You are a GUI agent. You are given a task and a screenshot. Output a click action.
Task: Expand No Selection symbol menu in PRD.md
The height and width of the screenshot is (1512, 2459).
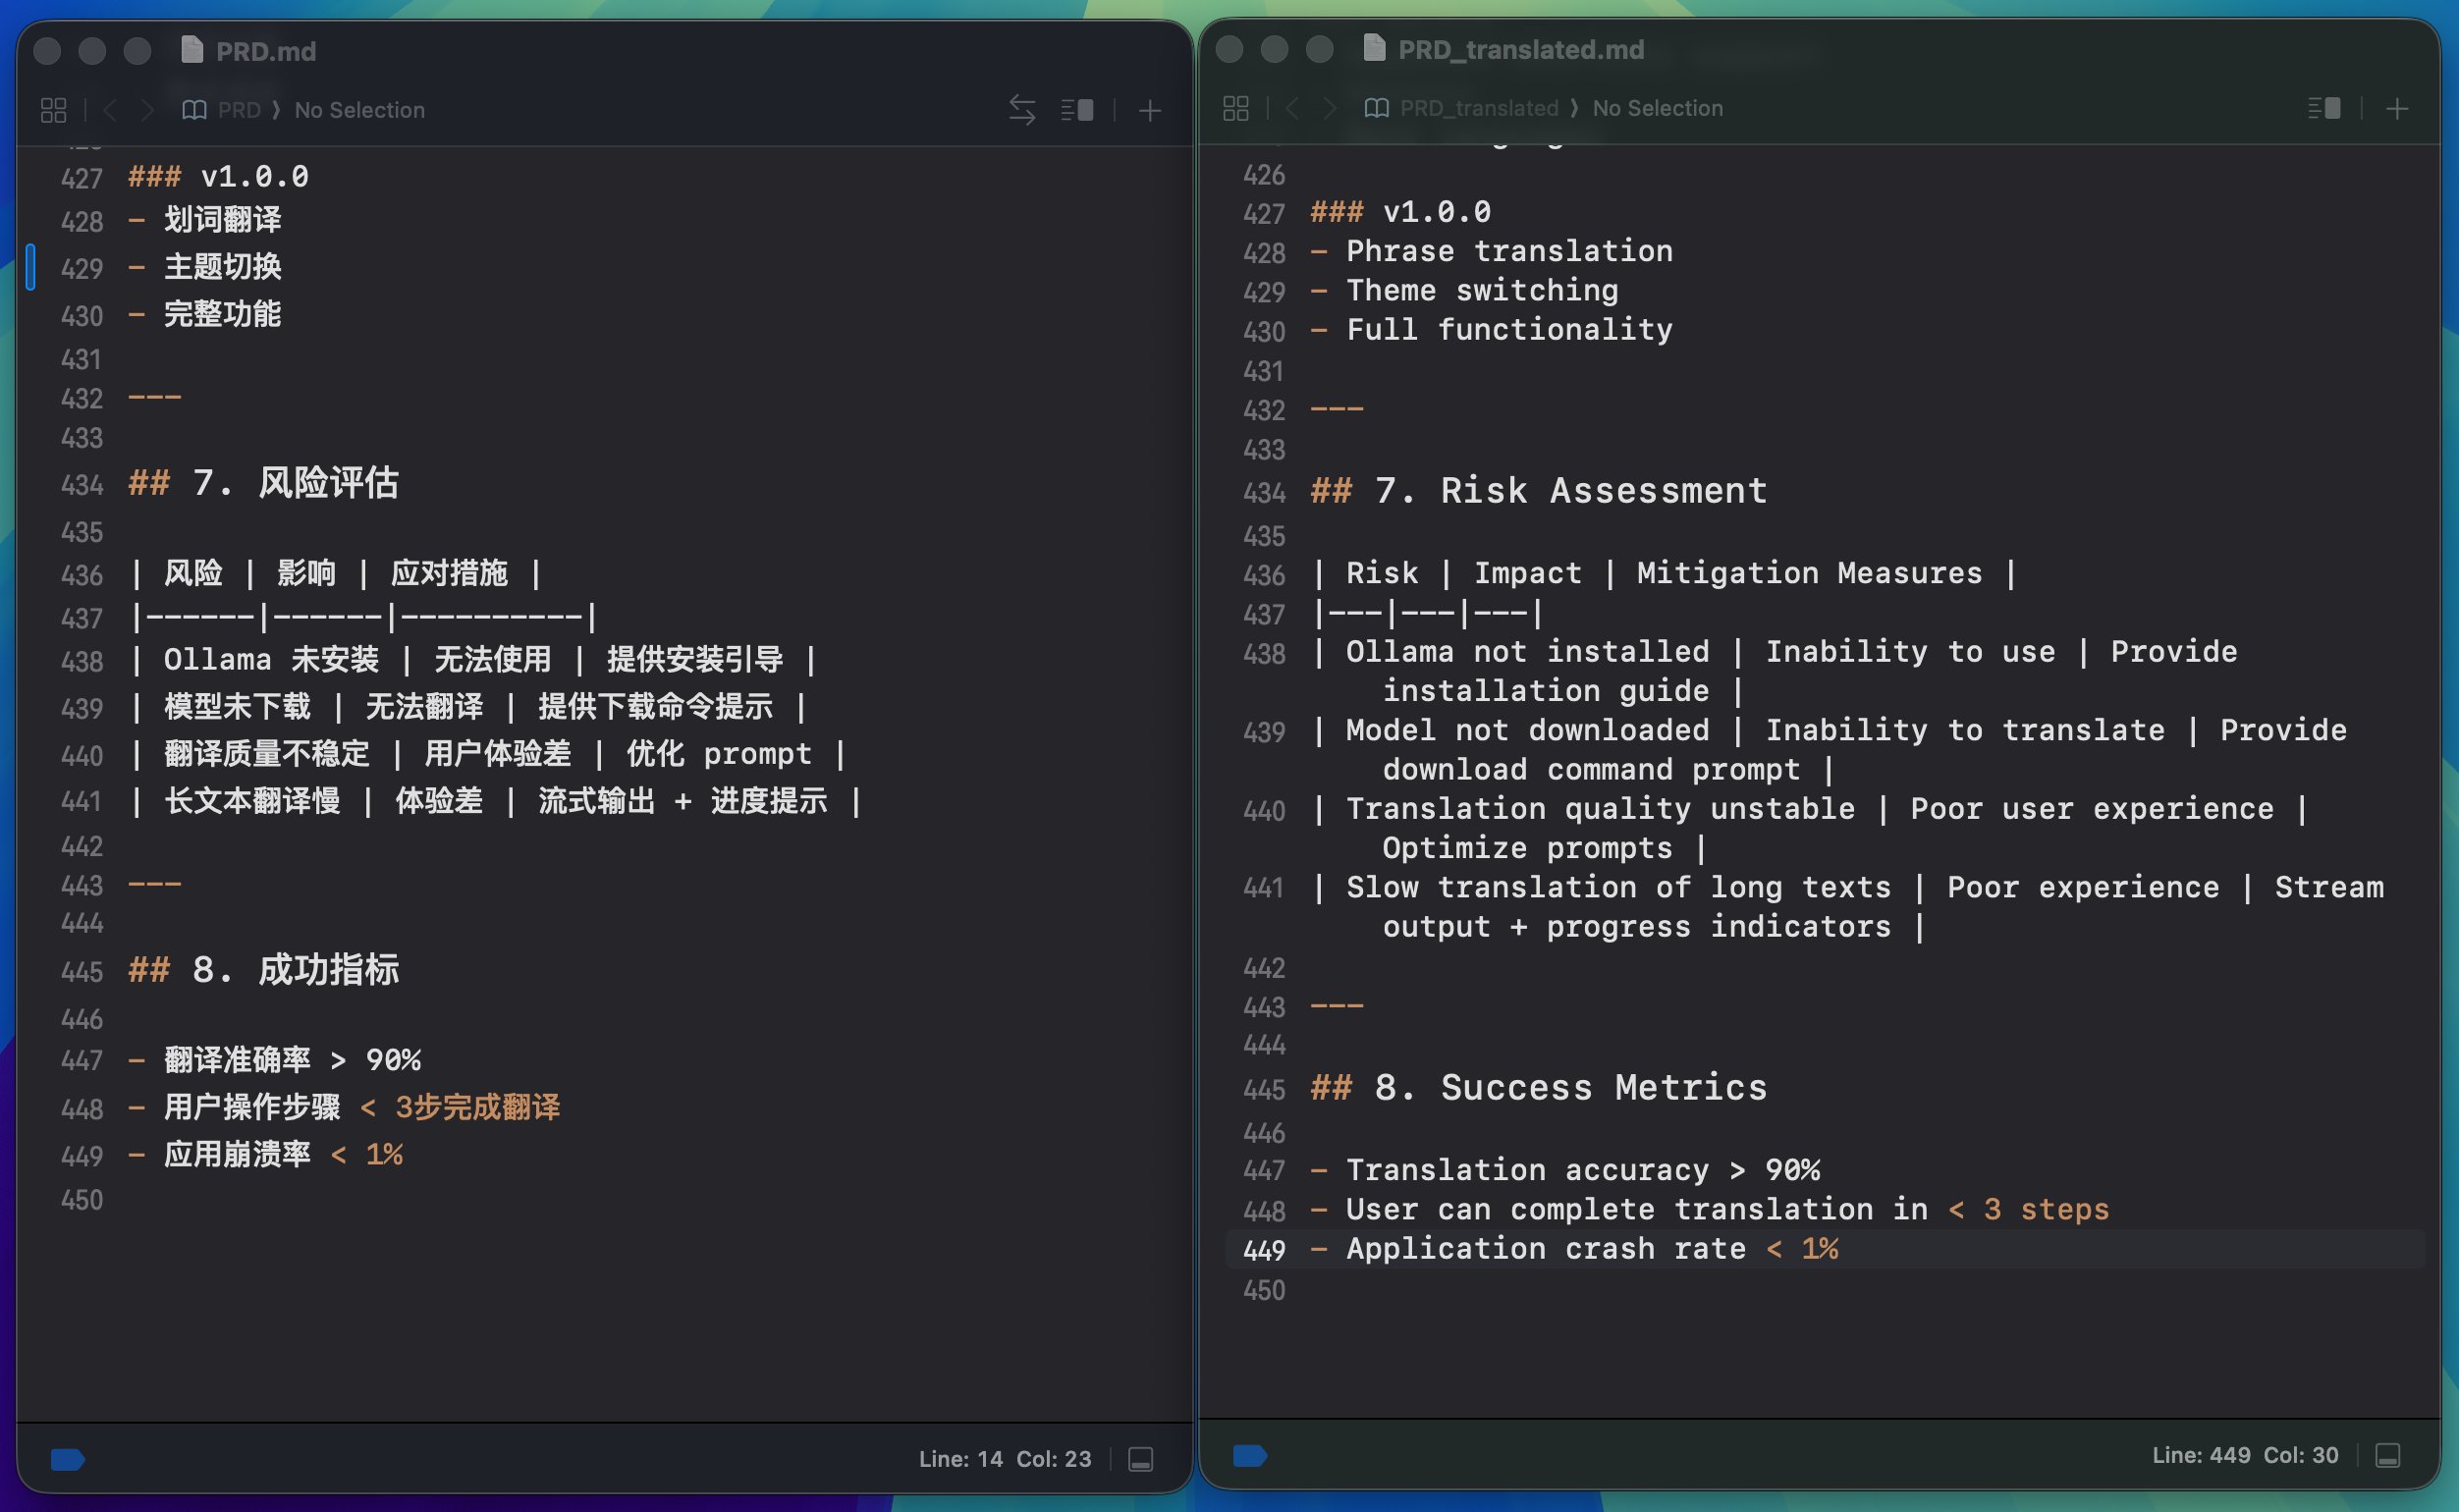pyautogui.click(x=359, y=110)
